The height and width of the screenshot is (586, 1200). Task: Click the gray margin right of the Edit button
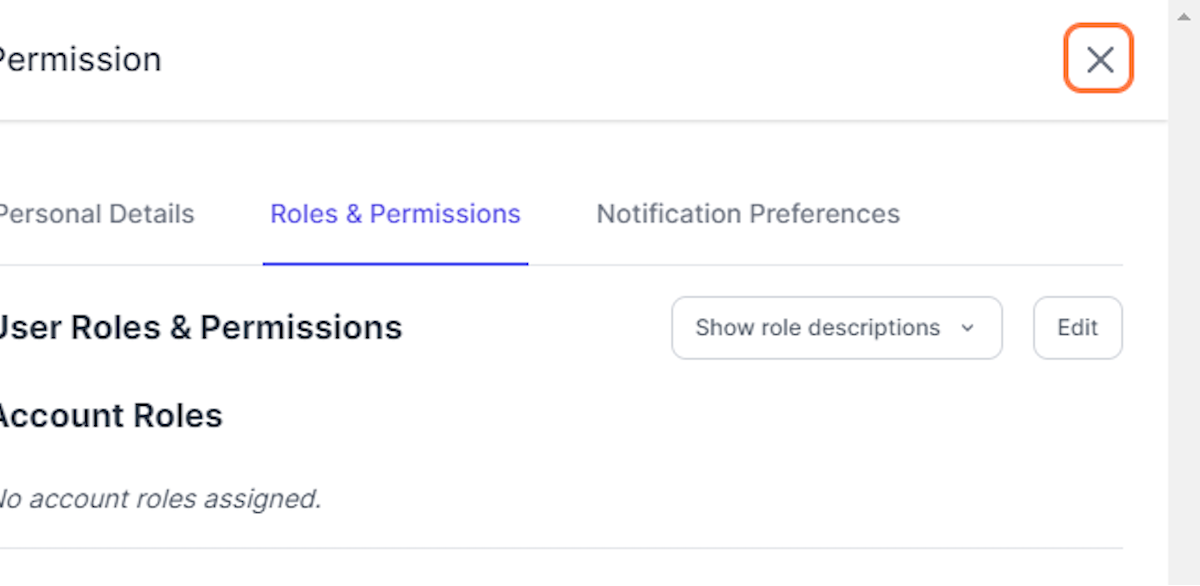1145,328
